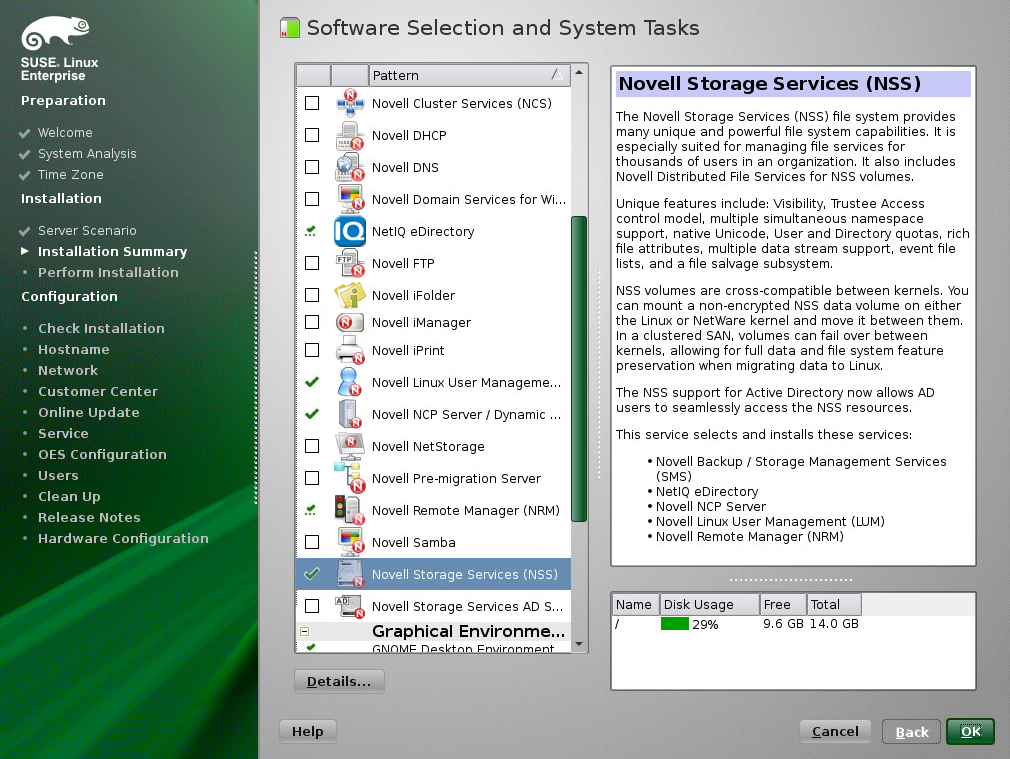Viewport: 1010px width, 759px height.
Task: Enable the Novell DHCP checkbox
Action: point(311,135)
